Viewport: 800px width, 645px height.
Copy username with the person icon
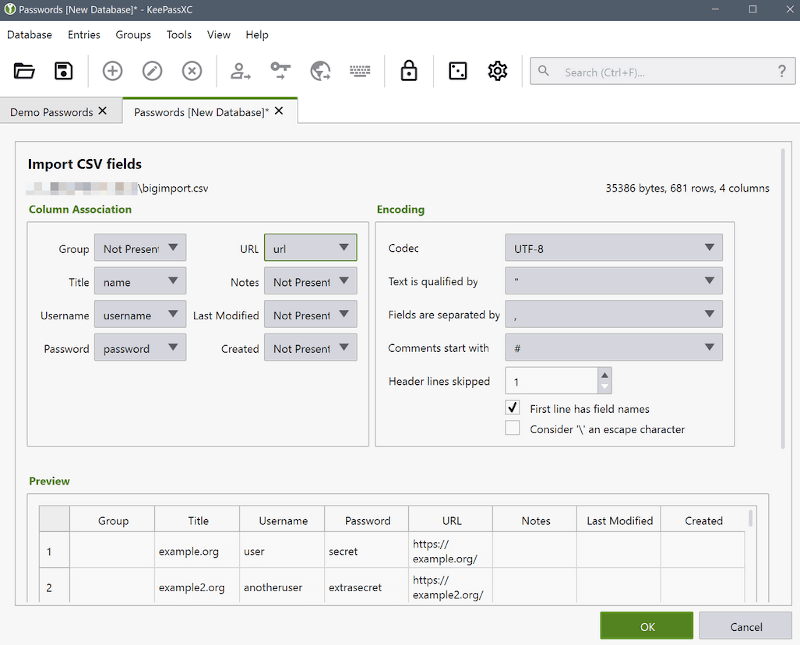[240, 71]
